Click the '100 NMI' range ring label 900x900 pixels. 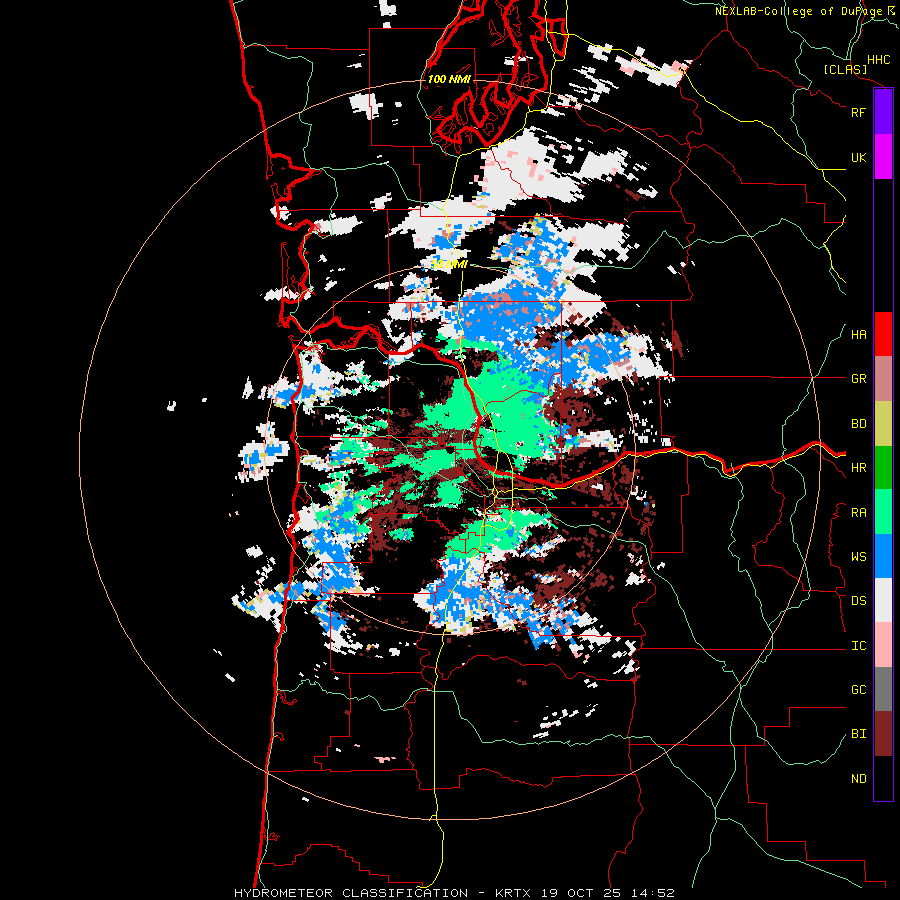(449, 79)
